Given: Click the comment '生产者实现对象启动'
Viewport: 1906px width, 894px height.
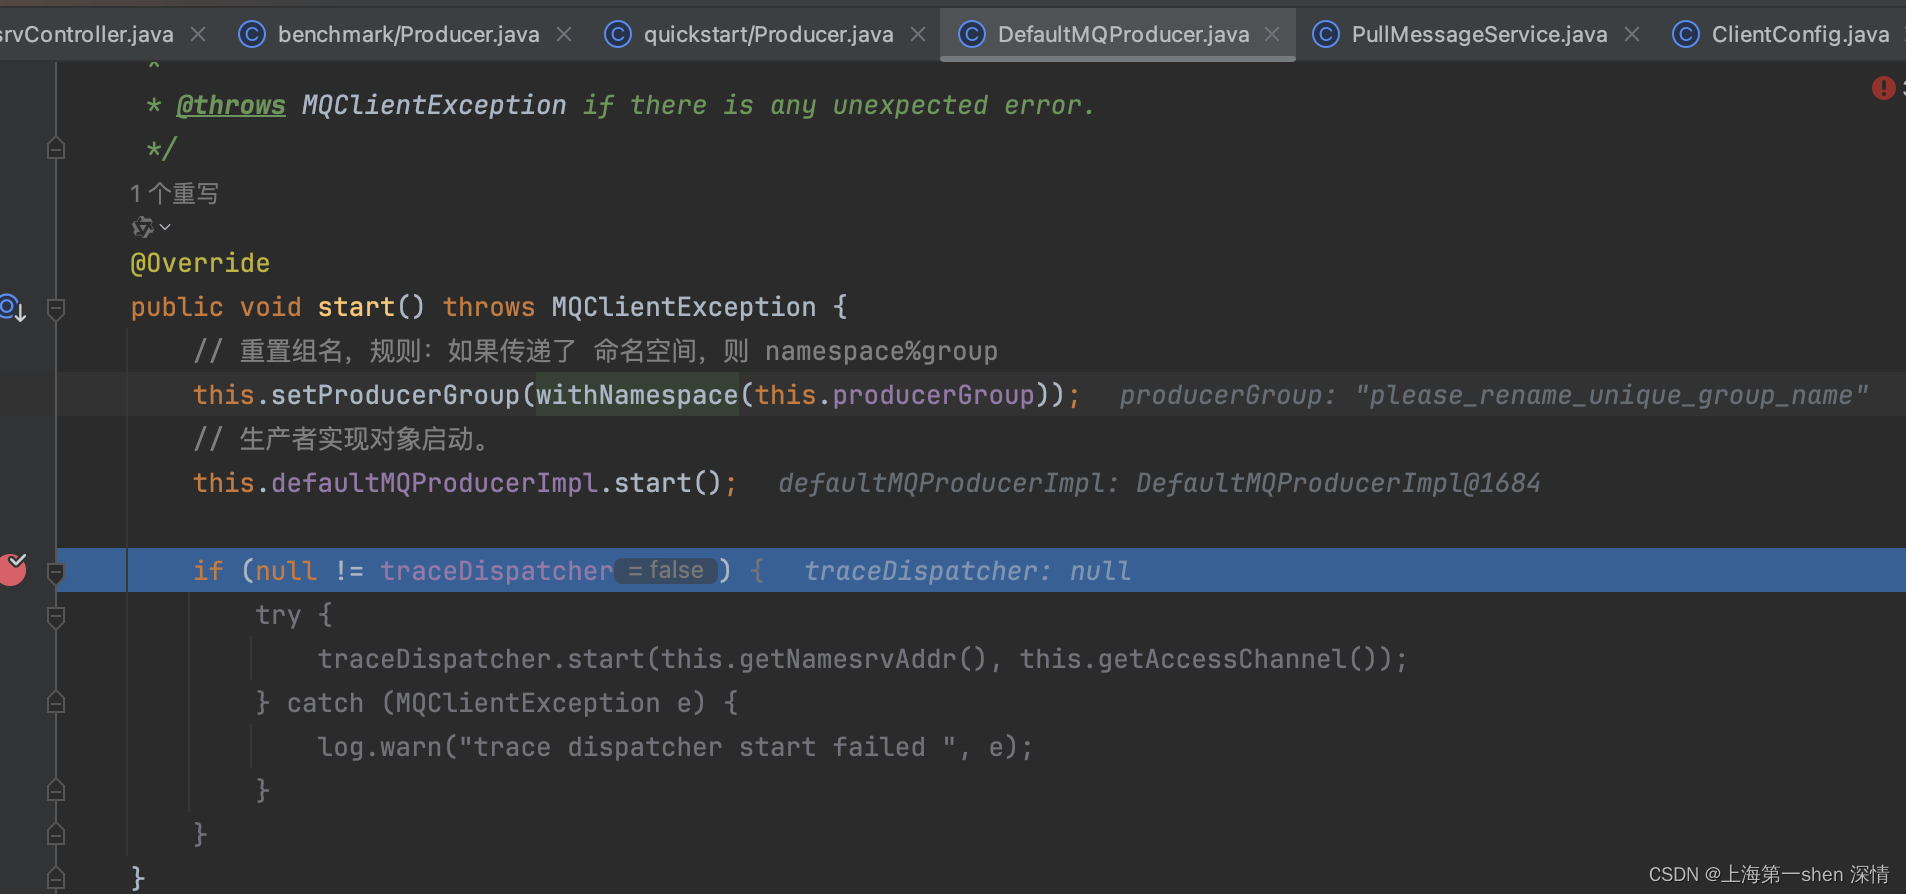Looking at the screenshot, I should pos(341,439).
